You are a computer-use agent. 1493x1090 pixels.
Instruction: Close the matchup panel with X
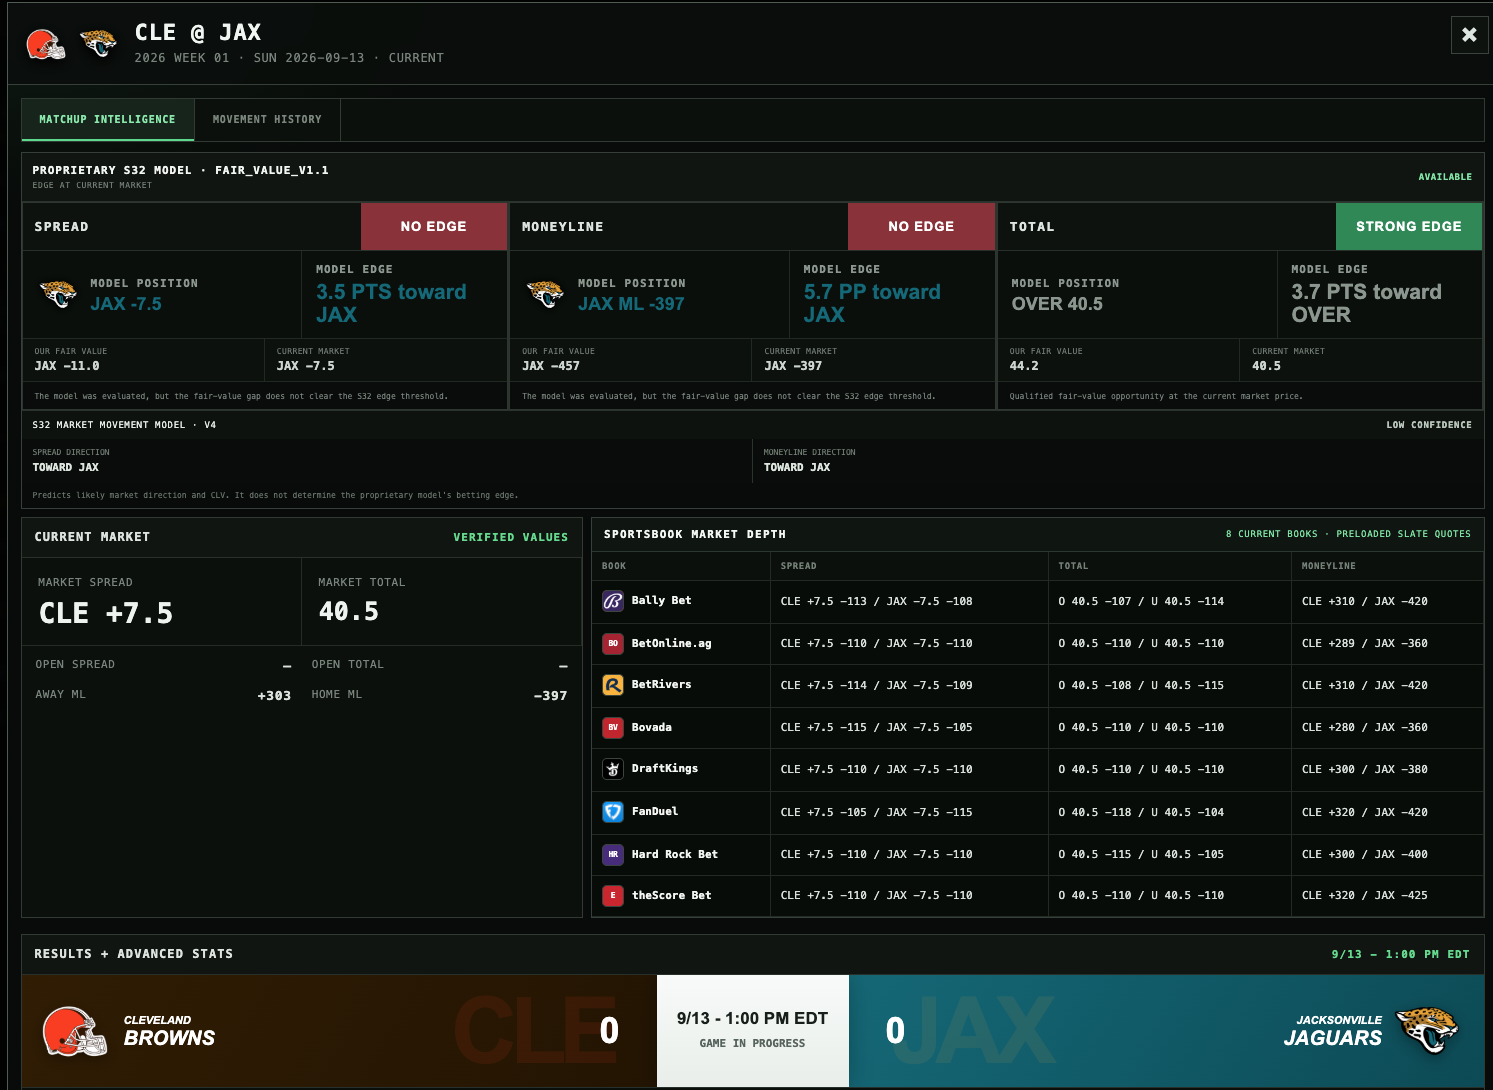point(1469,35)
